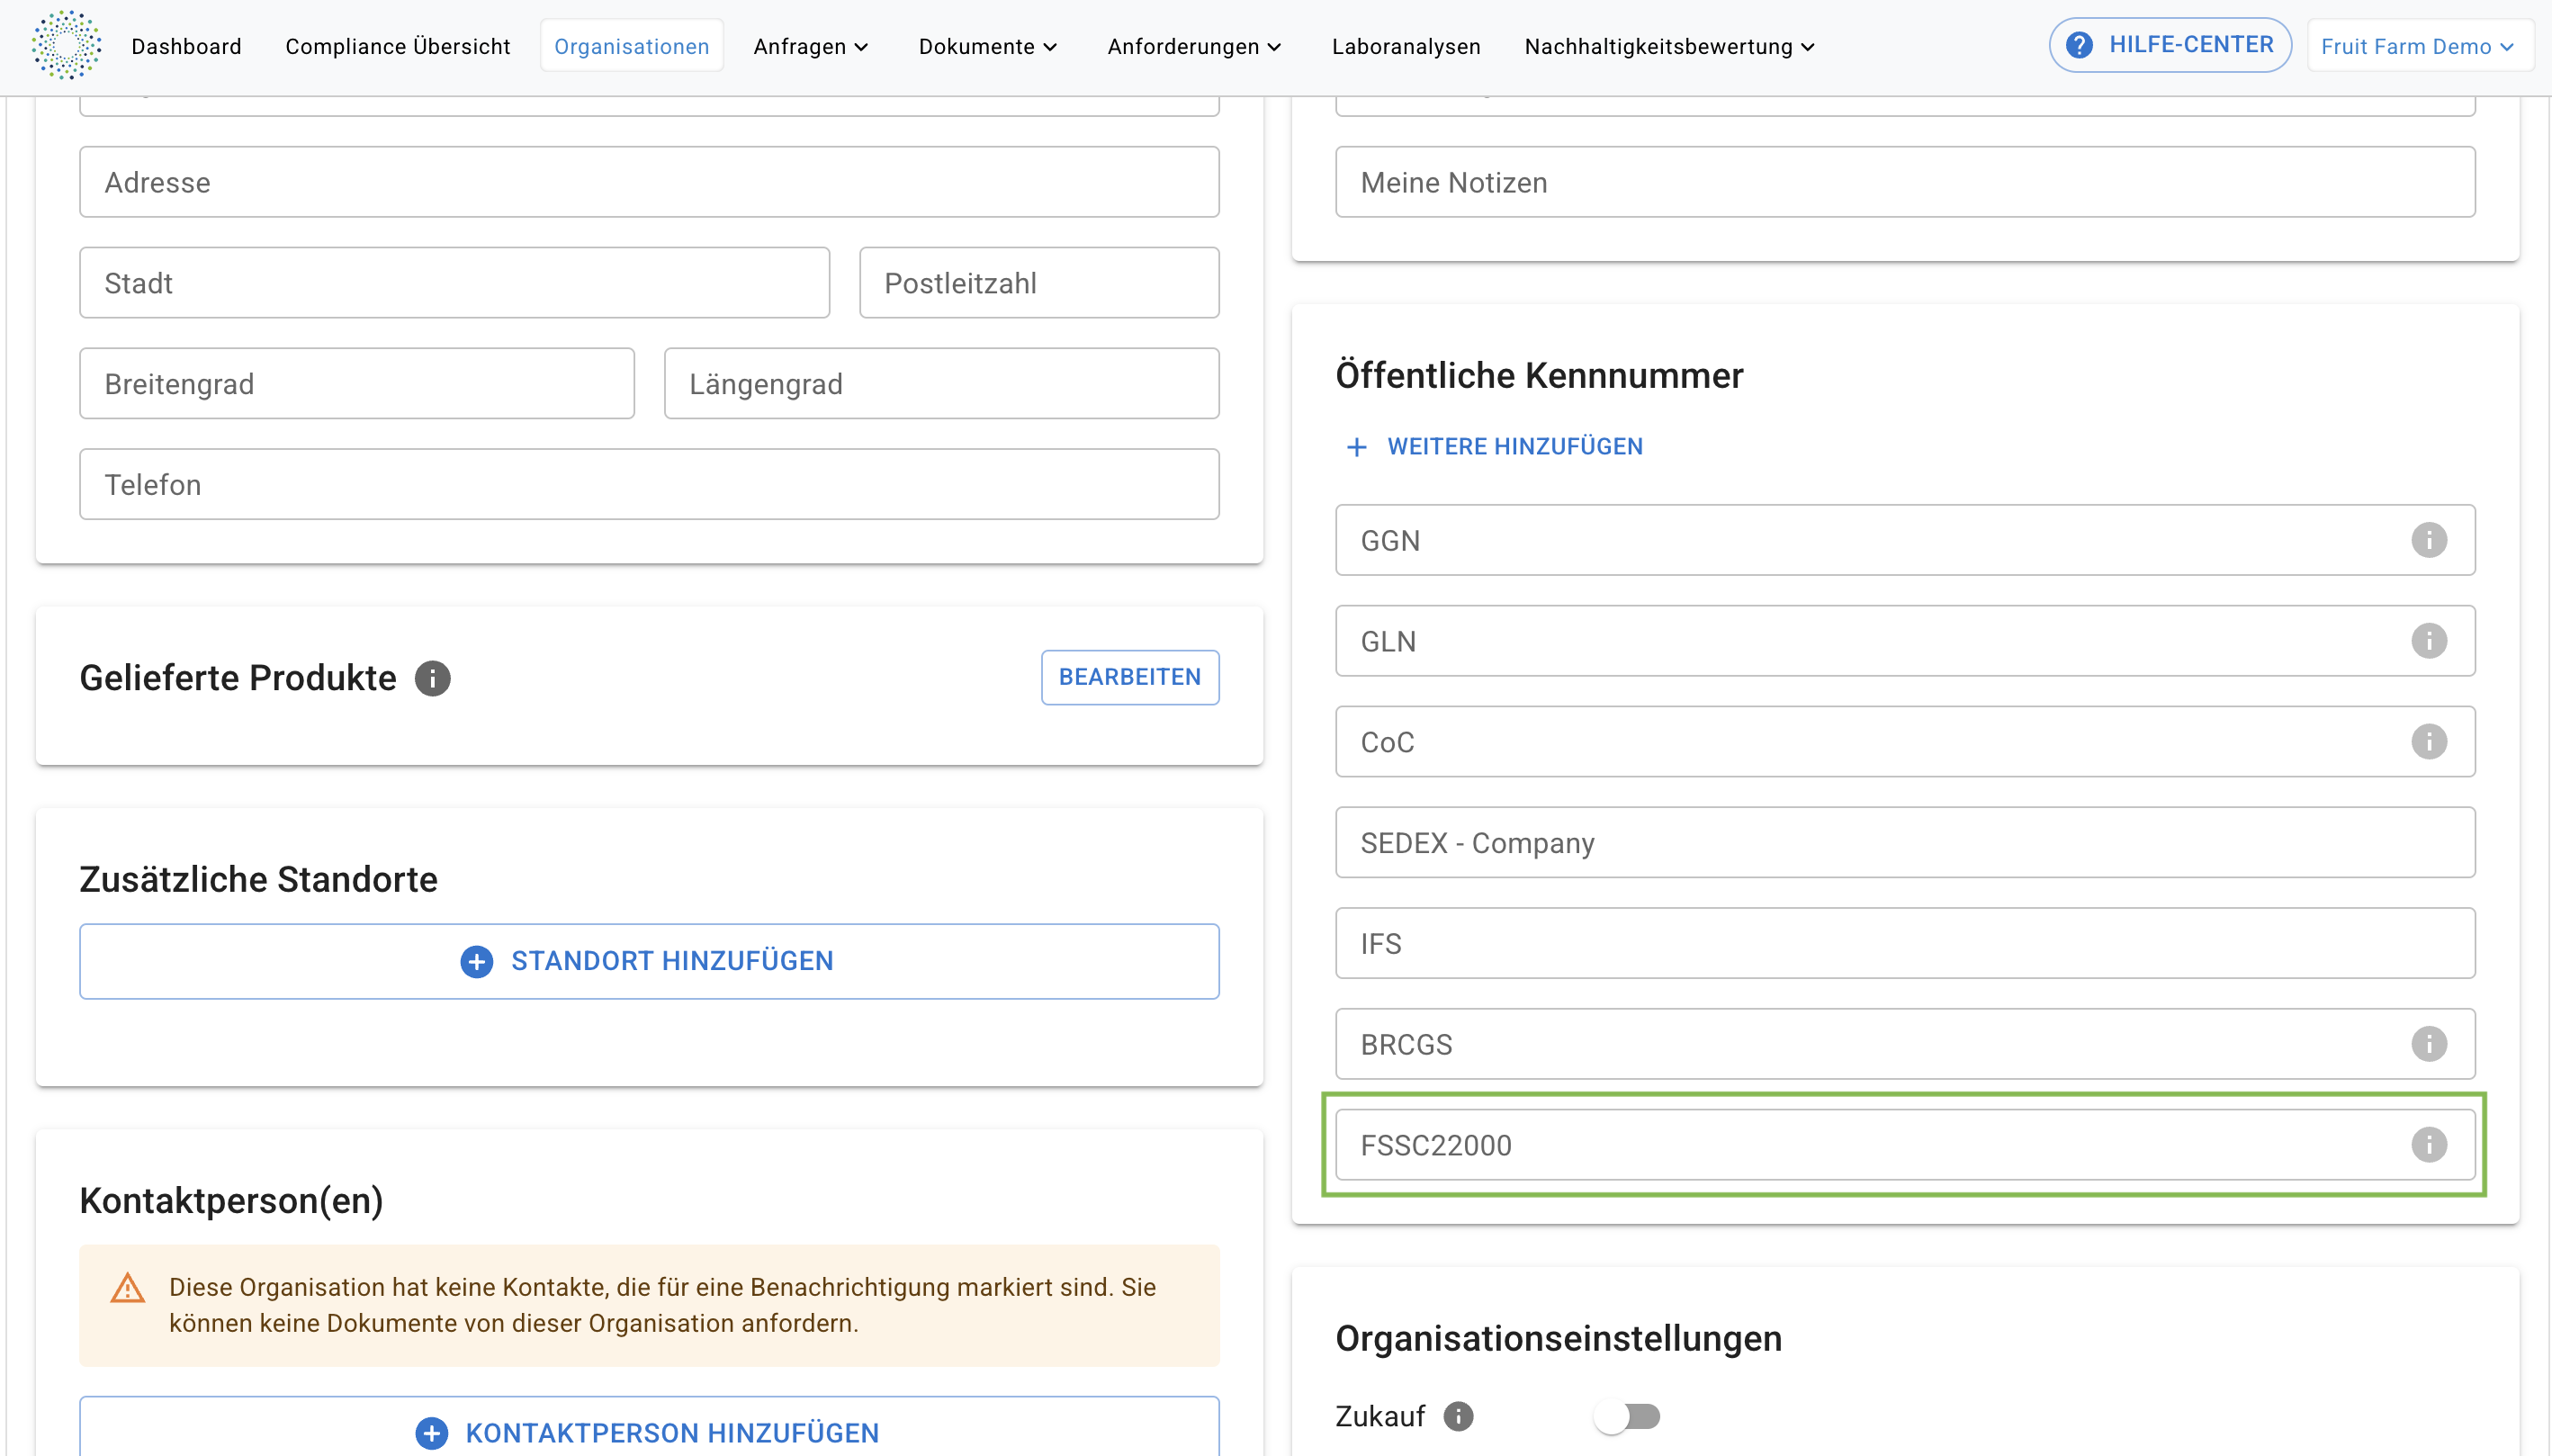Go to Compliance Übersicht
This screenshot has width=2552, height=1456.
coord(398,46)
